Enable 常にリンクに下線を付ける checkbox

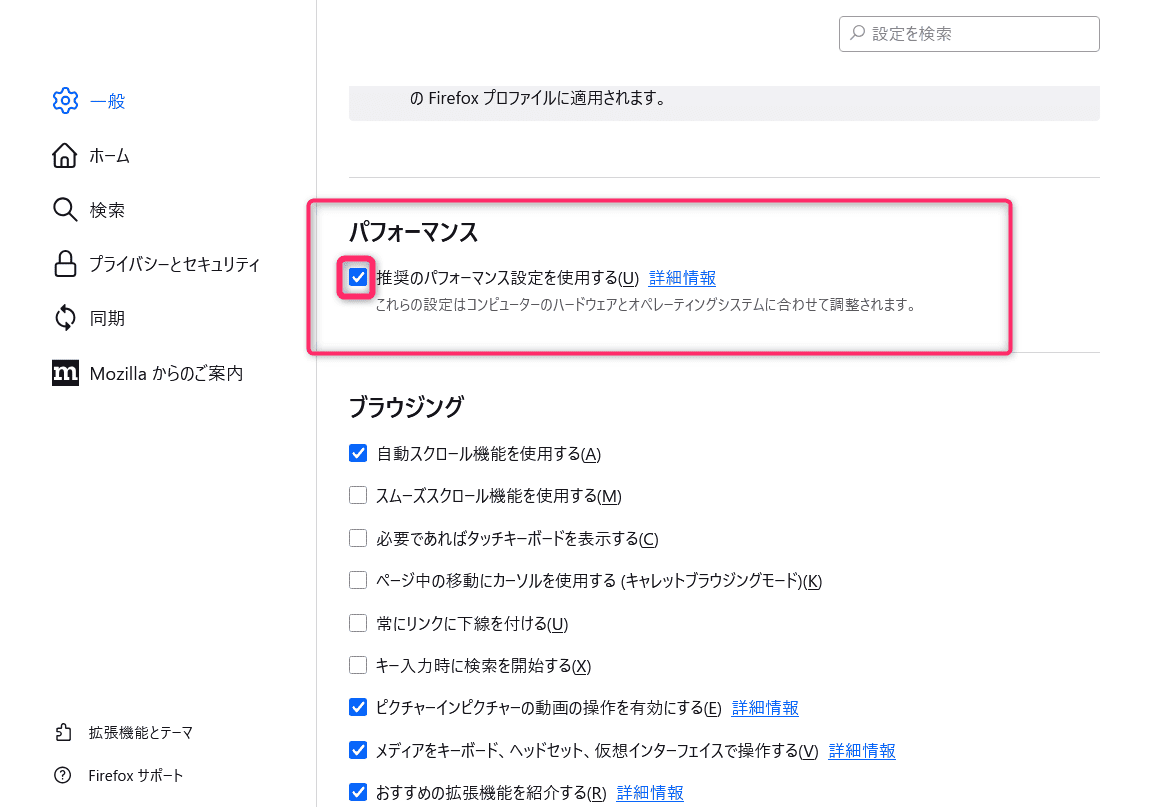(x=358, y=623)
